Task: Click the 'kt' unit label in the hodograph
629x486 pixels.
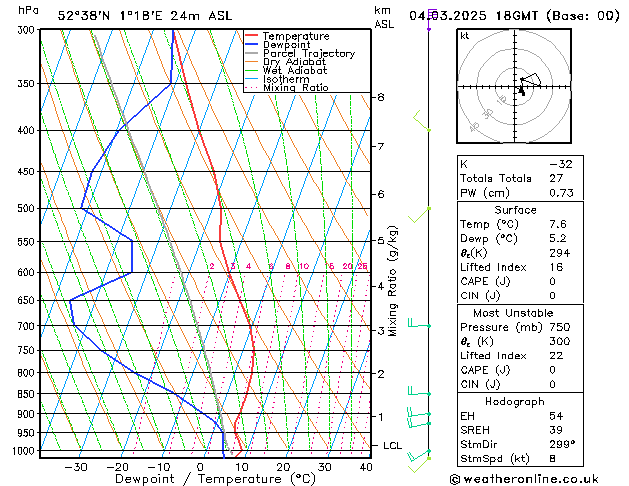Action: 464,35
